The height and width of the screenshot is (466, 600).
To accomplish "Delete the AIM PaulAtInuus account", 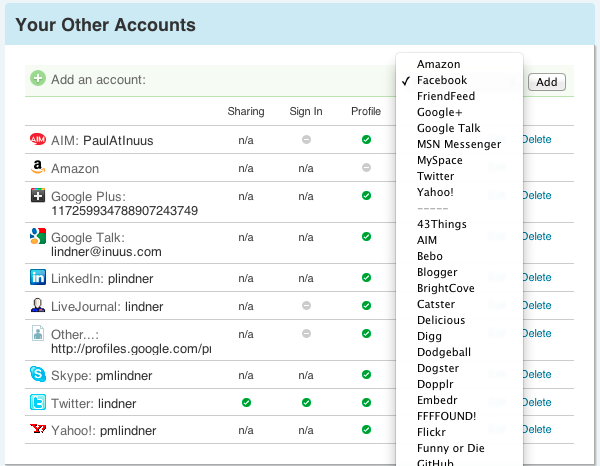I will (x=537, y=139).
